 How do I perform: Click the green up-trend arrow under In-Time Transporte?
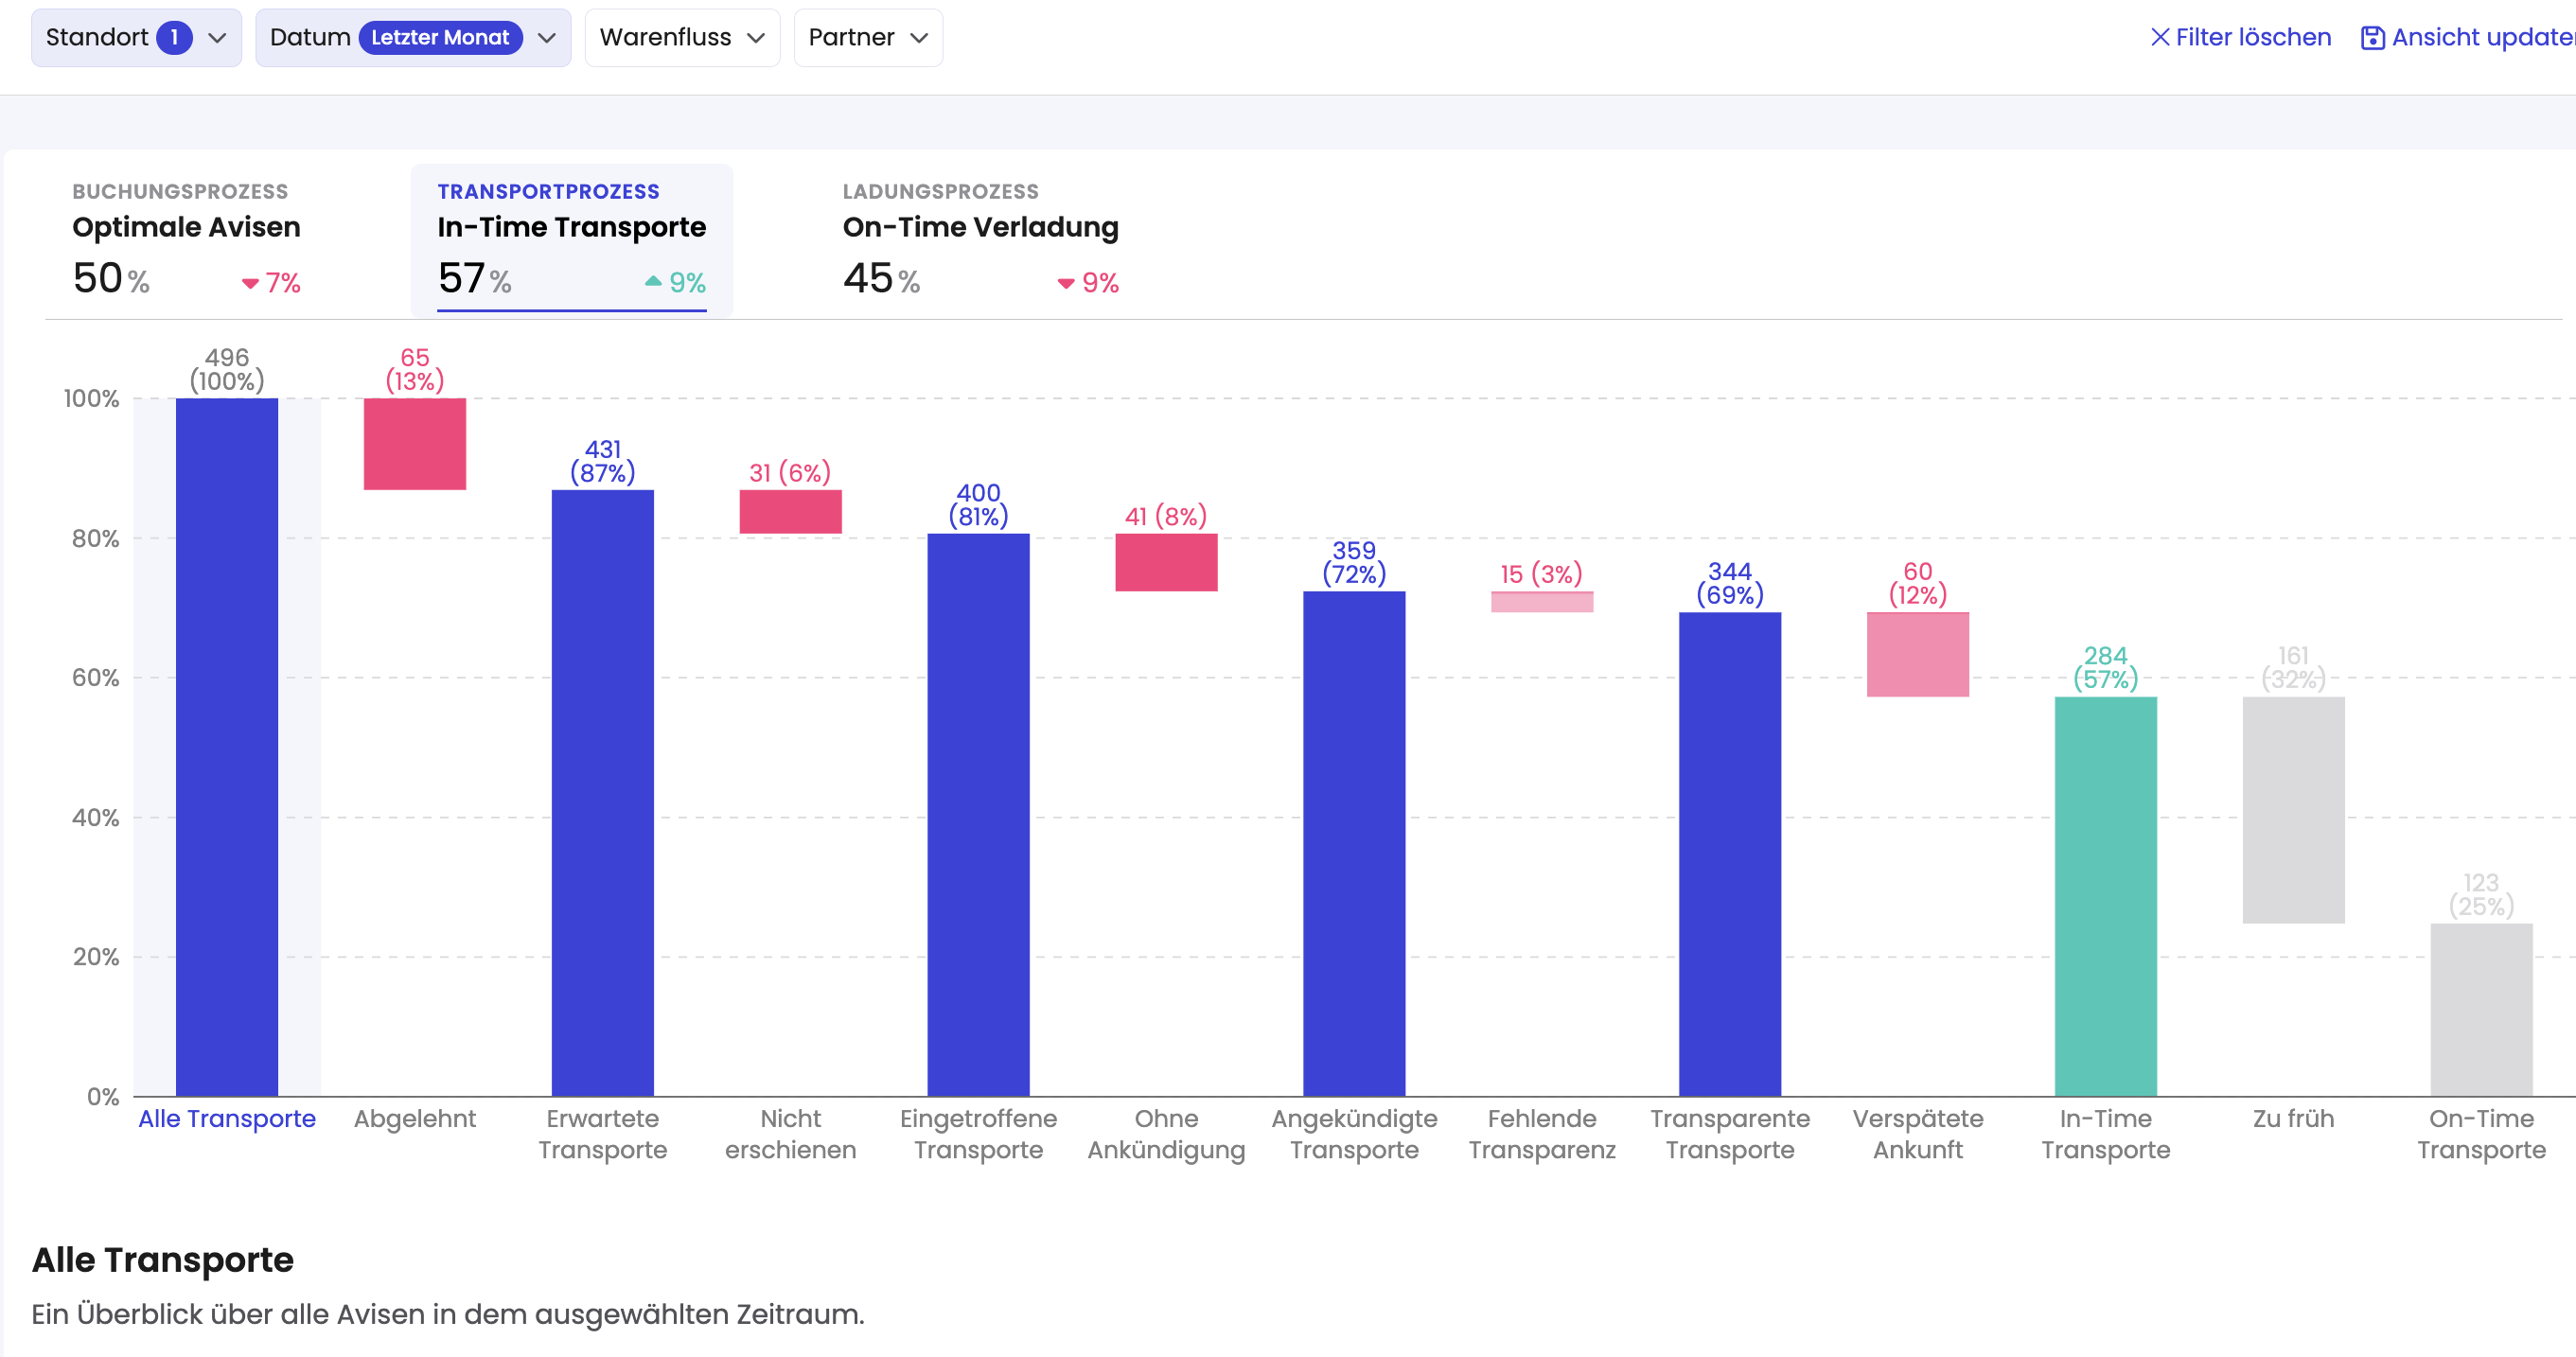(653, 282)
